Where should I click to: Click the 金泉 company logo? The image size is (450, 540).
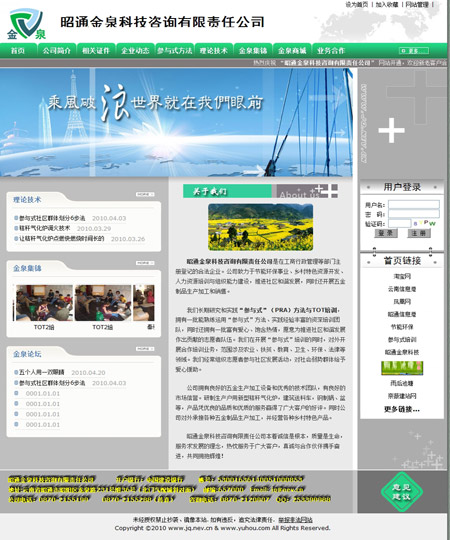26,24
